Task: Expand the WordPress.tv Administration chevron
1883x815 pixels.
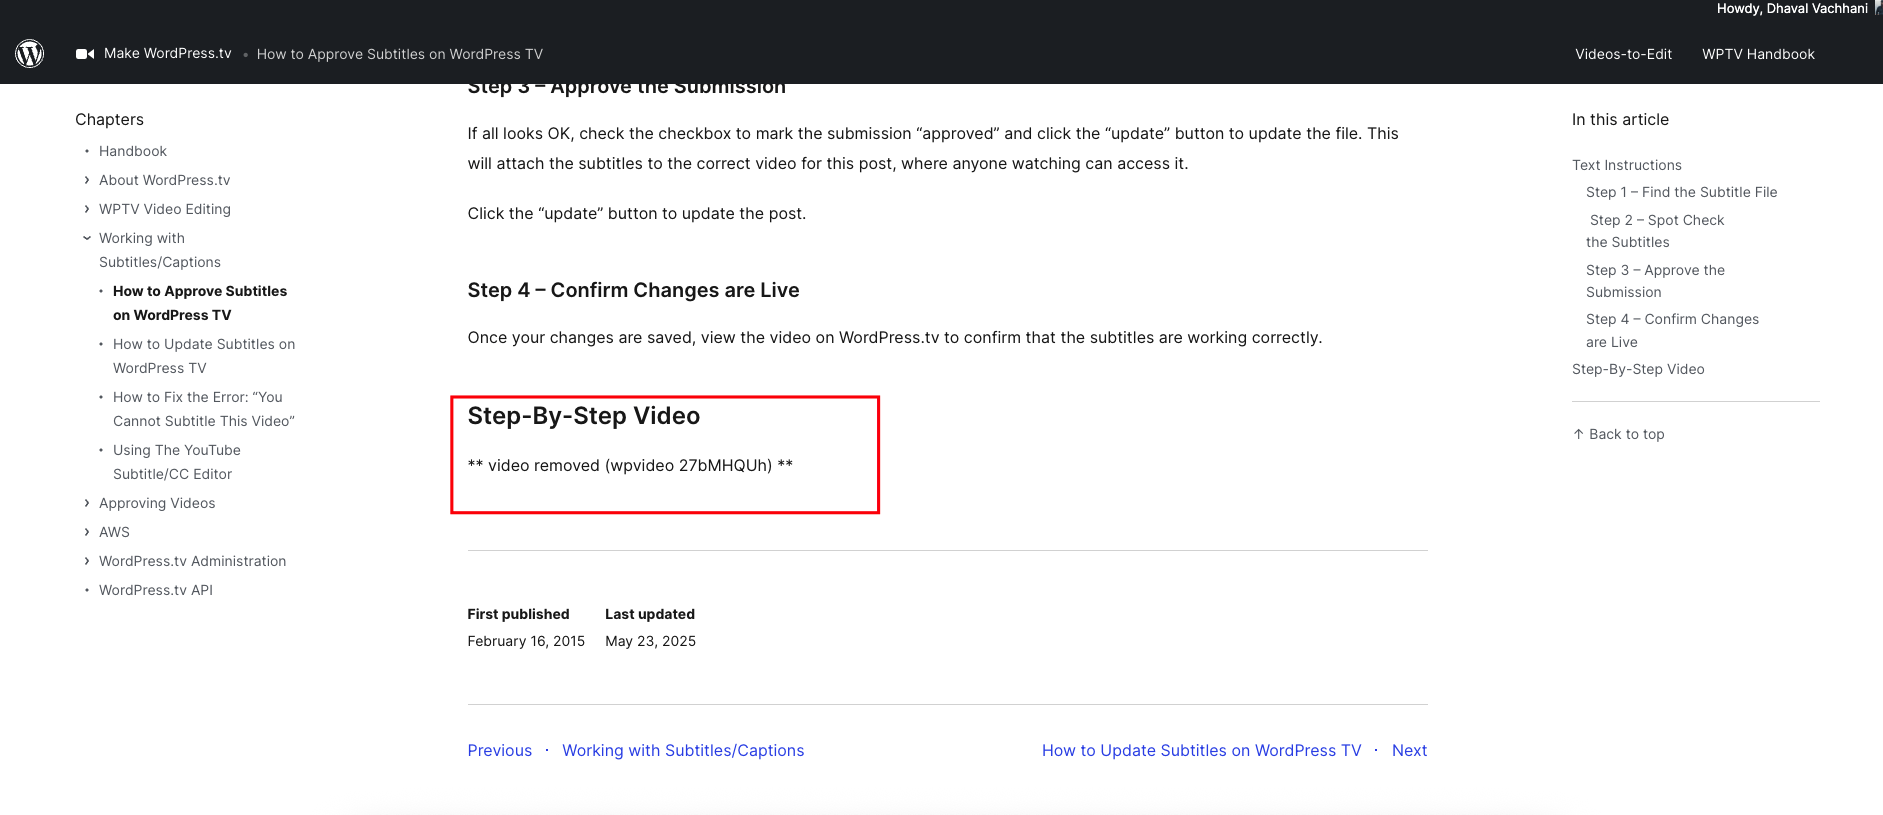Action: click(x=87, y=561)
